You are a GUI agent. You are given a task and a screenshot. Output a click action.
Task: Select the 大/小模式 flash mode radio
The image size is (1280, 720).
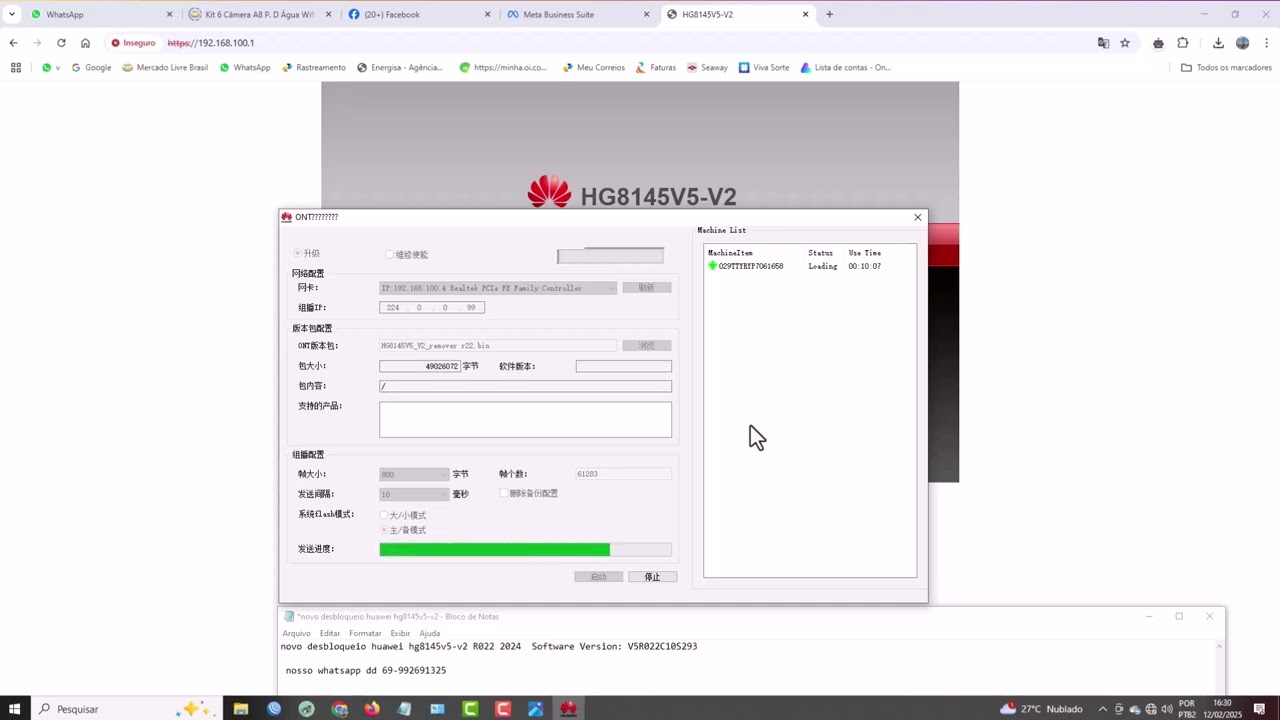pyautogui.click(x=384, y=515)
